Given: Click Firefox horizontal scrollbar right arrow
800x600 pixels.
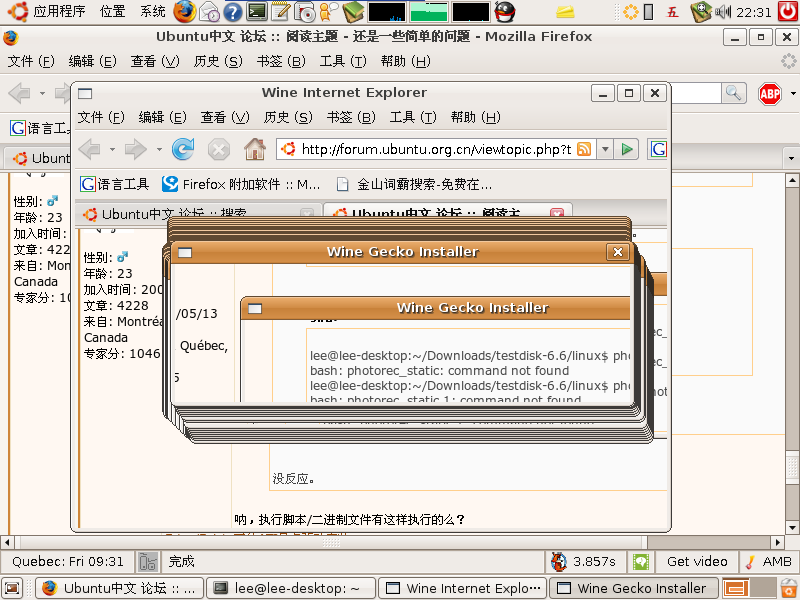Looking at the screenshot, I should pos(779,542).
